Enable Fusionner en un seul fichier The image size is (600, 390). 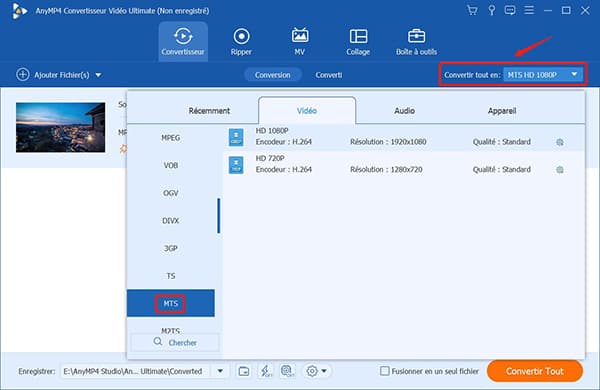[385, 371]
